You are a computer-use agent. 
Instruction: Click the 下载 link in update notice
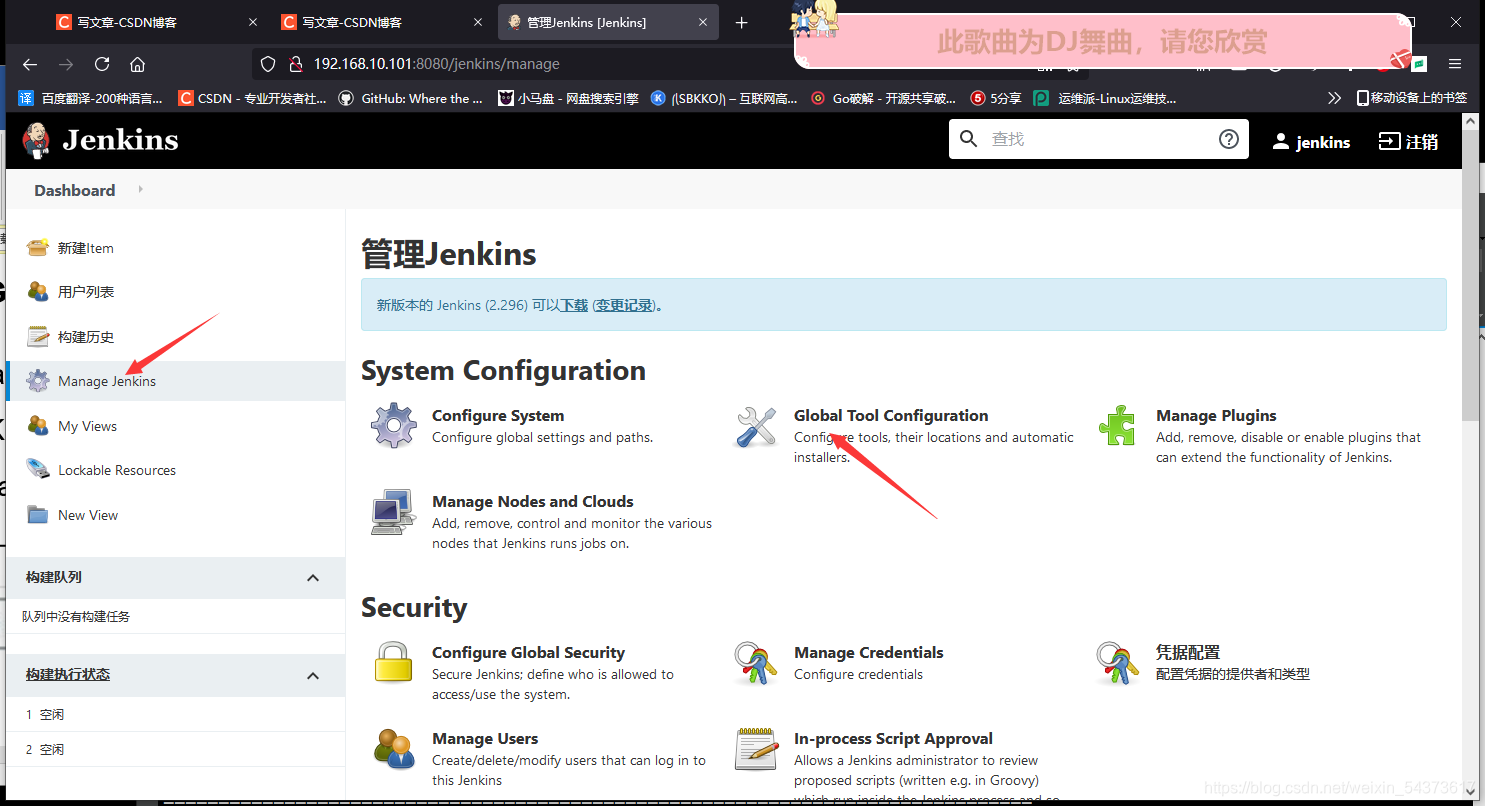click(x=574, y=305)
